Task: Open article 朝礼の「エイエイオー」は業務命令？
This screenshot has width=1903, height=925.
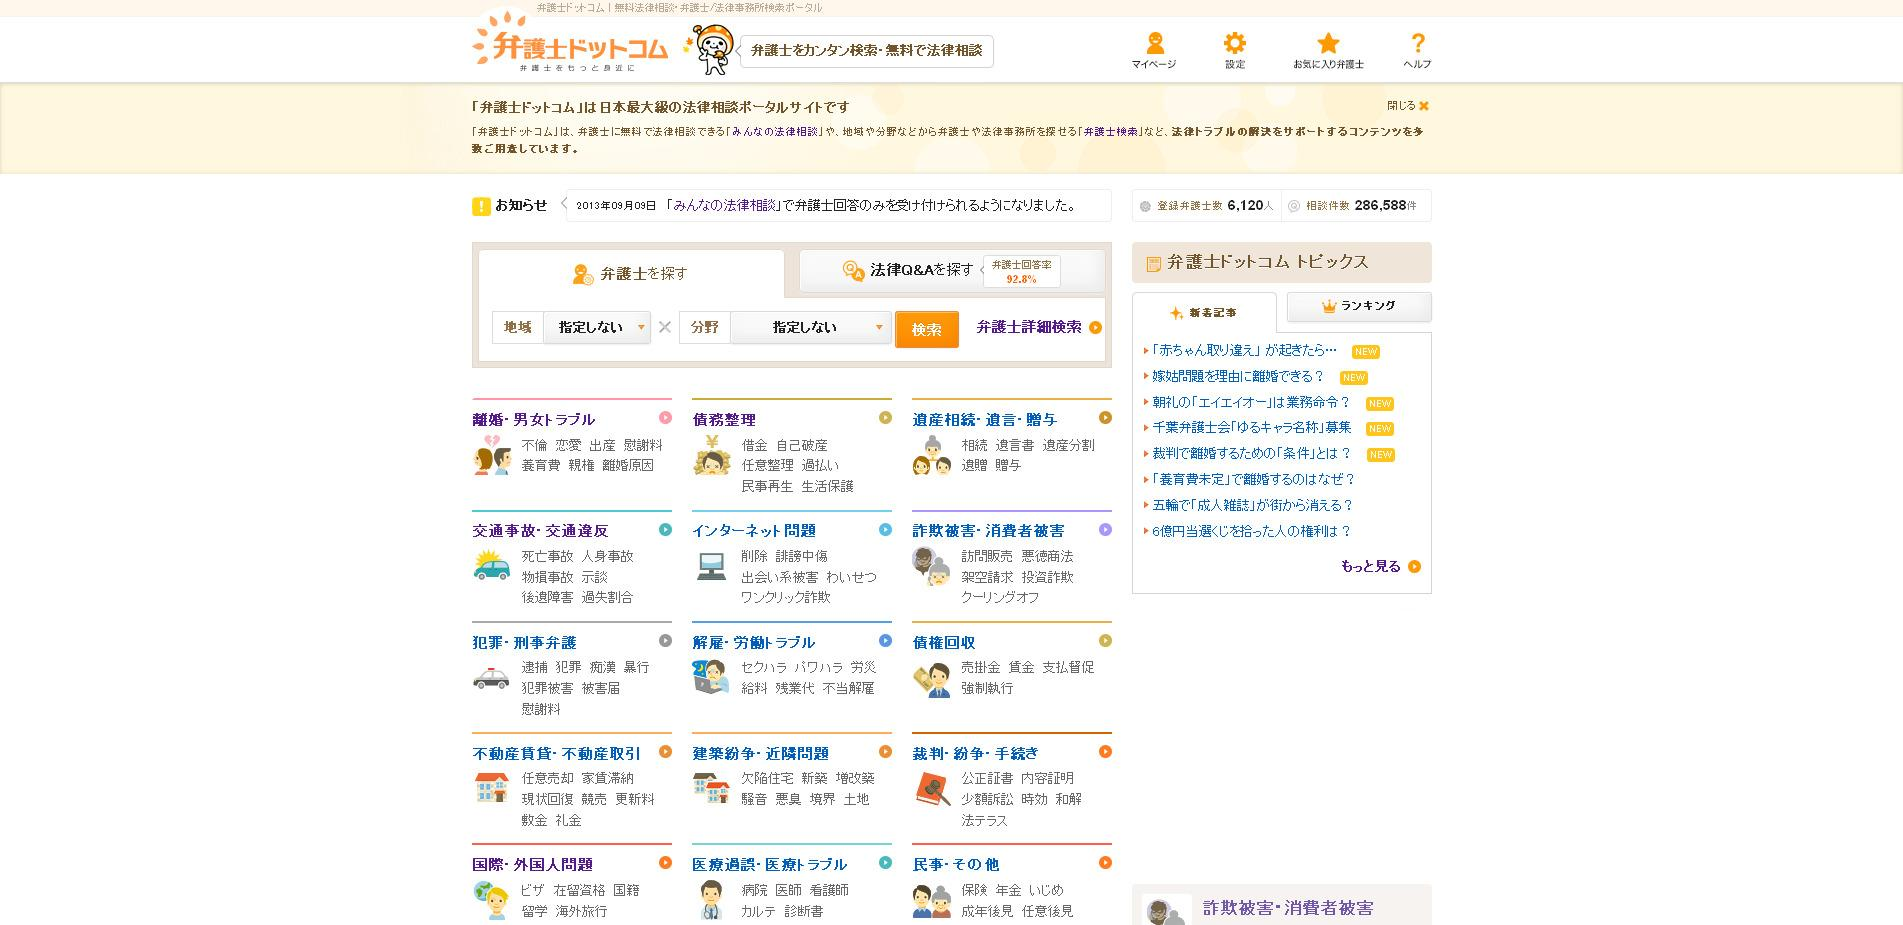Action: [1251, 402]
